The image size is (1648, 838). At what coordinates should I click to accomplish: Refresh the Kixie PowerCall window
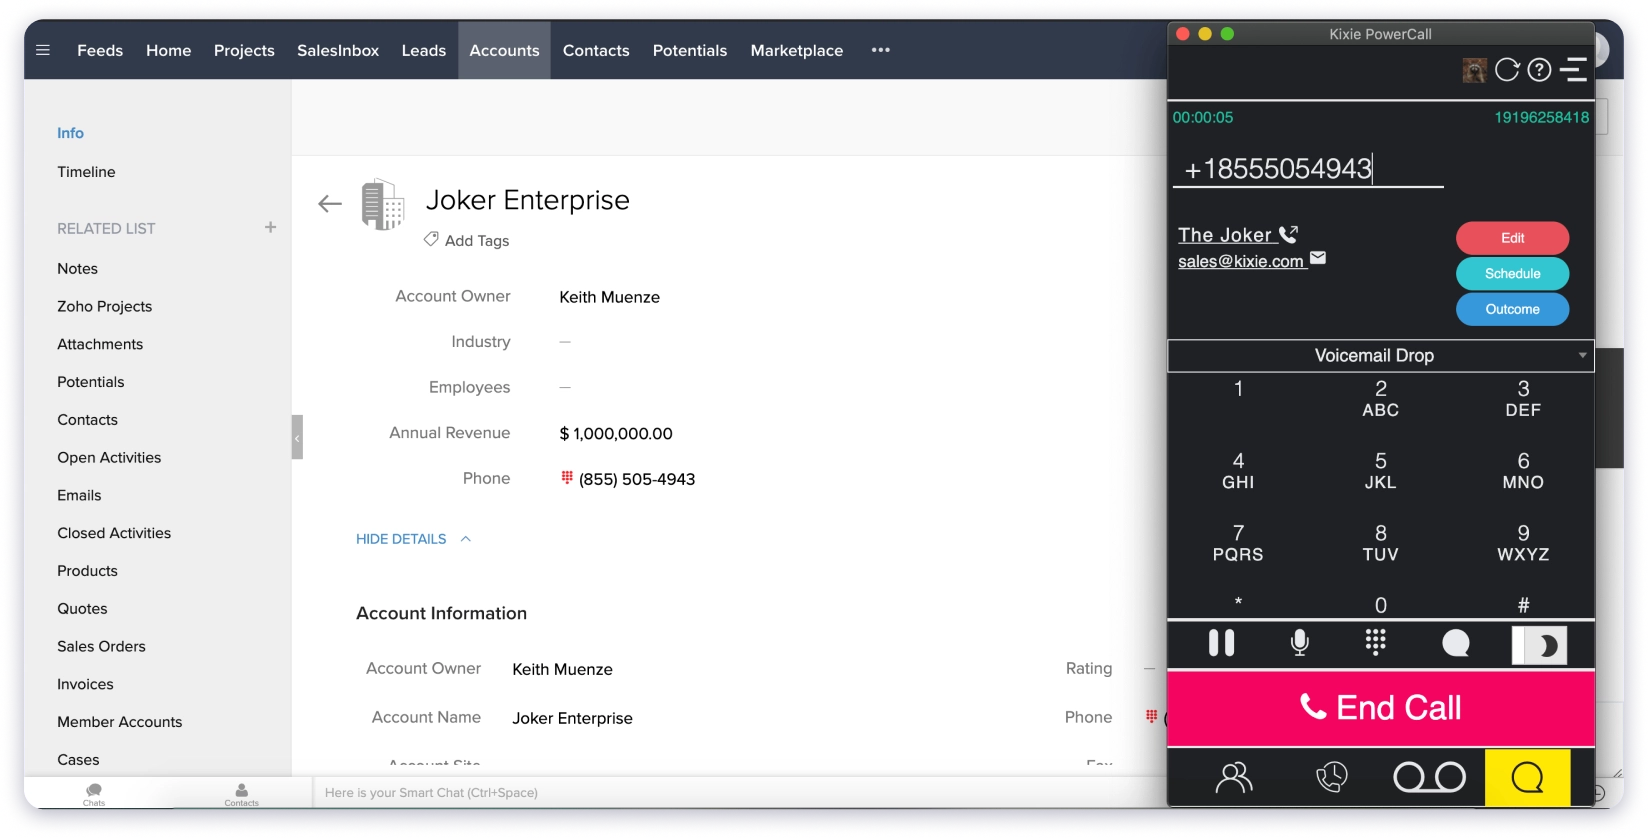tap(1507, 70)
